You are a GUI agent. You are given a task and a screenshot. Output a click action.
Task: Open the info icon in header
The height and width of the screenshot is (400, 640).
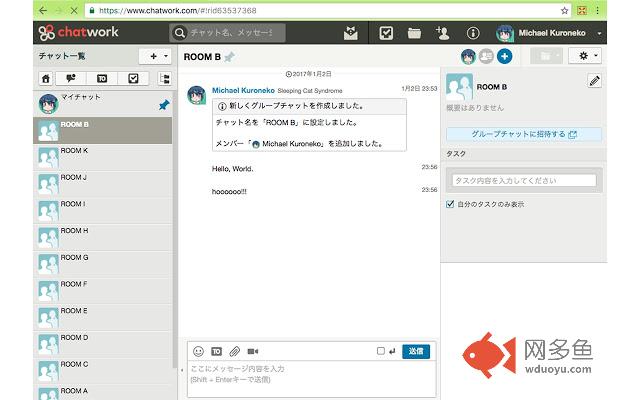473,33
